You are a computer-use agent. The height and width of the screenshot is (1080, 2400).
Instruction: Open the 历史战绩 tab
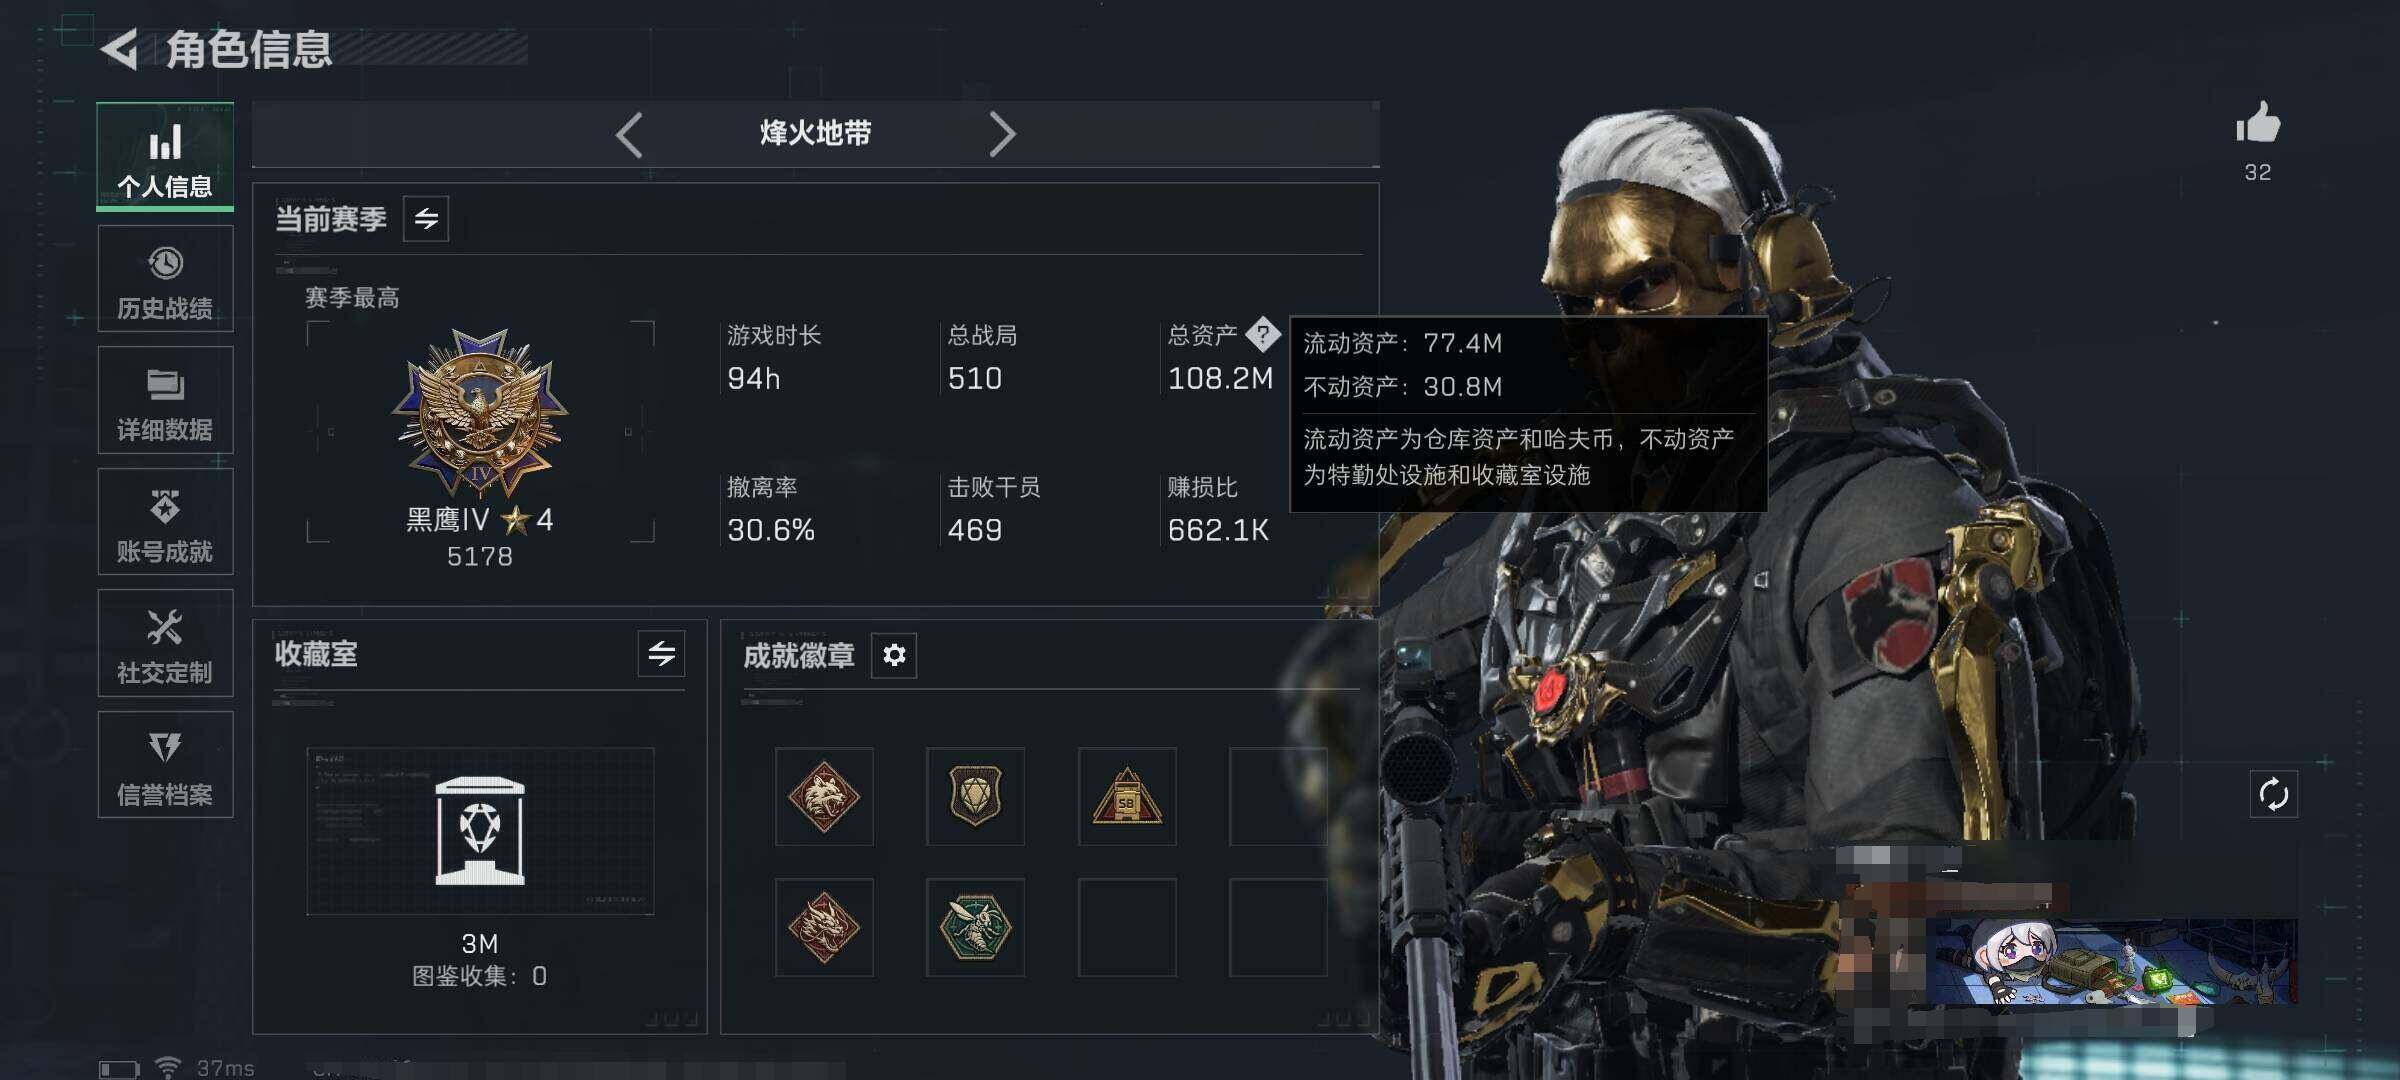click(x=165, y=279)
